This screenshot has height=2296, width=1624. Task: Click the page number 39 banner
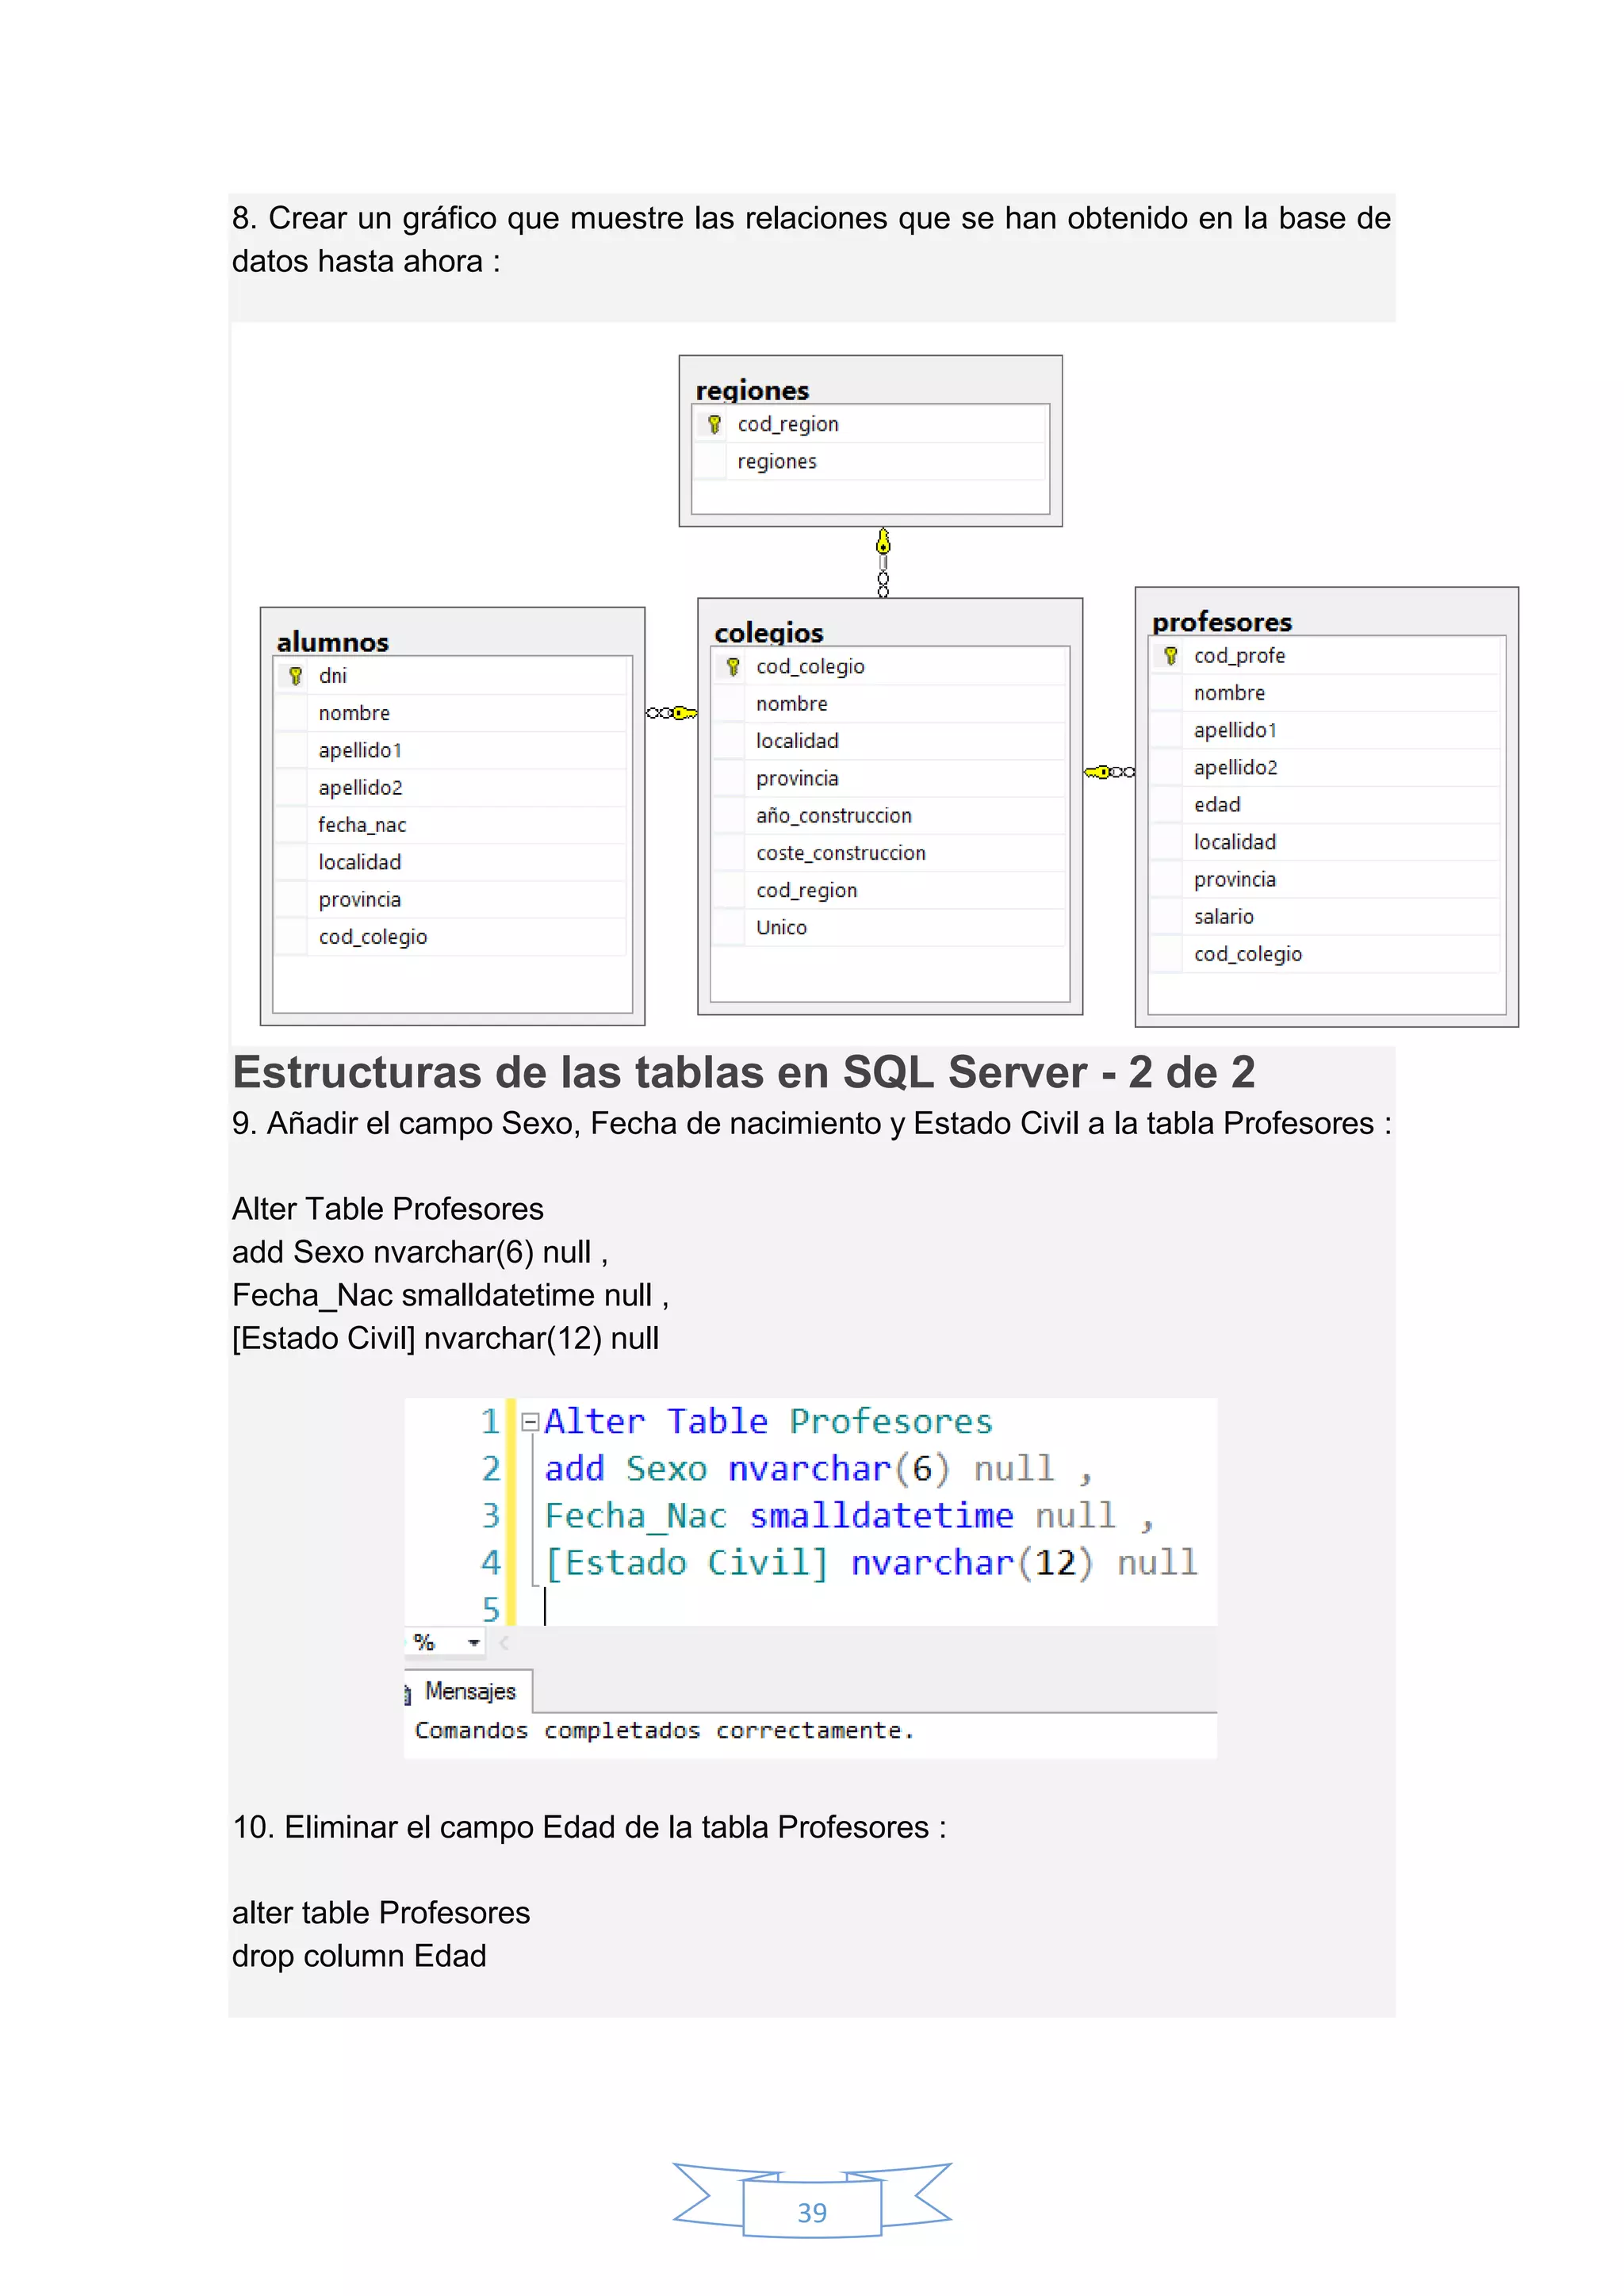pyautogui.click(x=812, y=2200)
